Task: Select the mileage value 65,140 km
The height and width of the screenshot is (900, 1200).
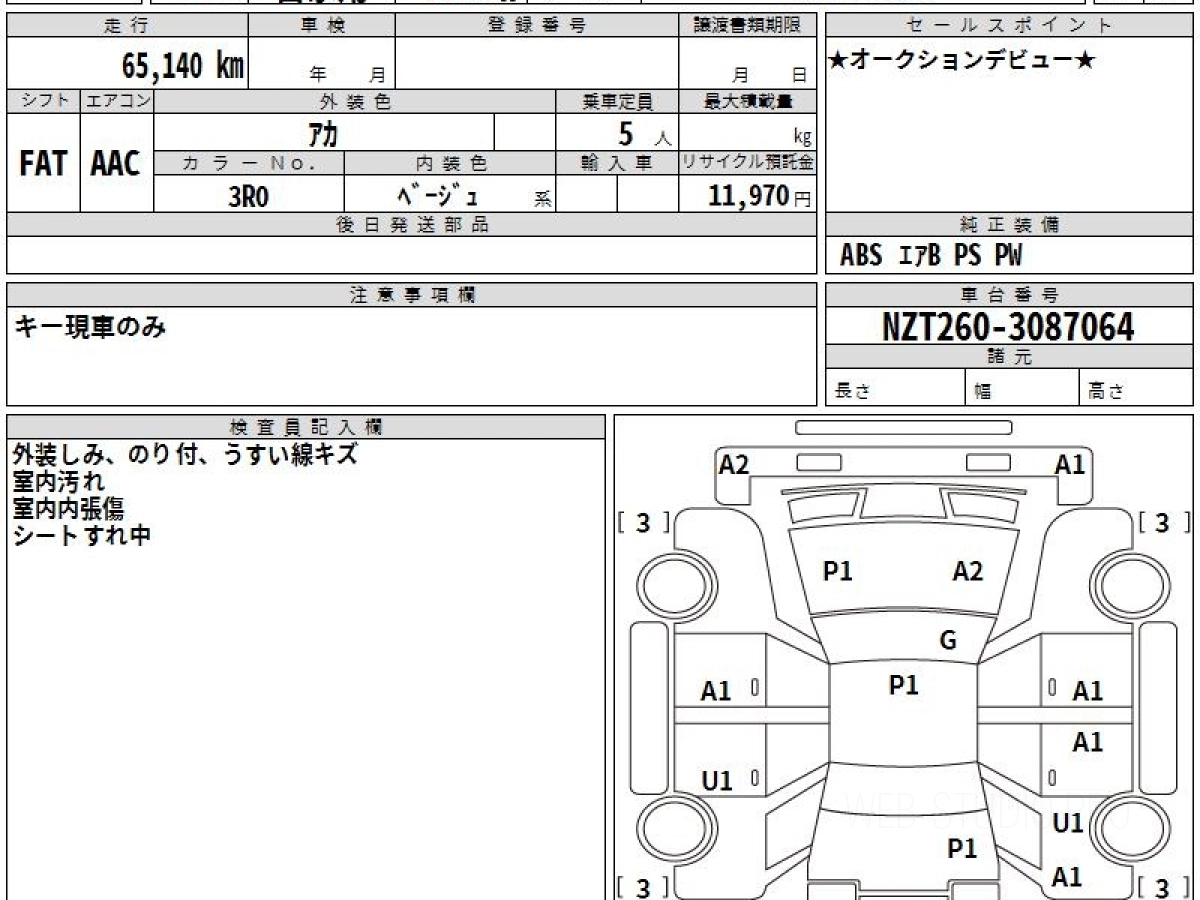Action: pyautogui.click(x=183, y=66)
